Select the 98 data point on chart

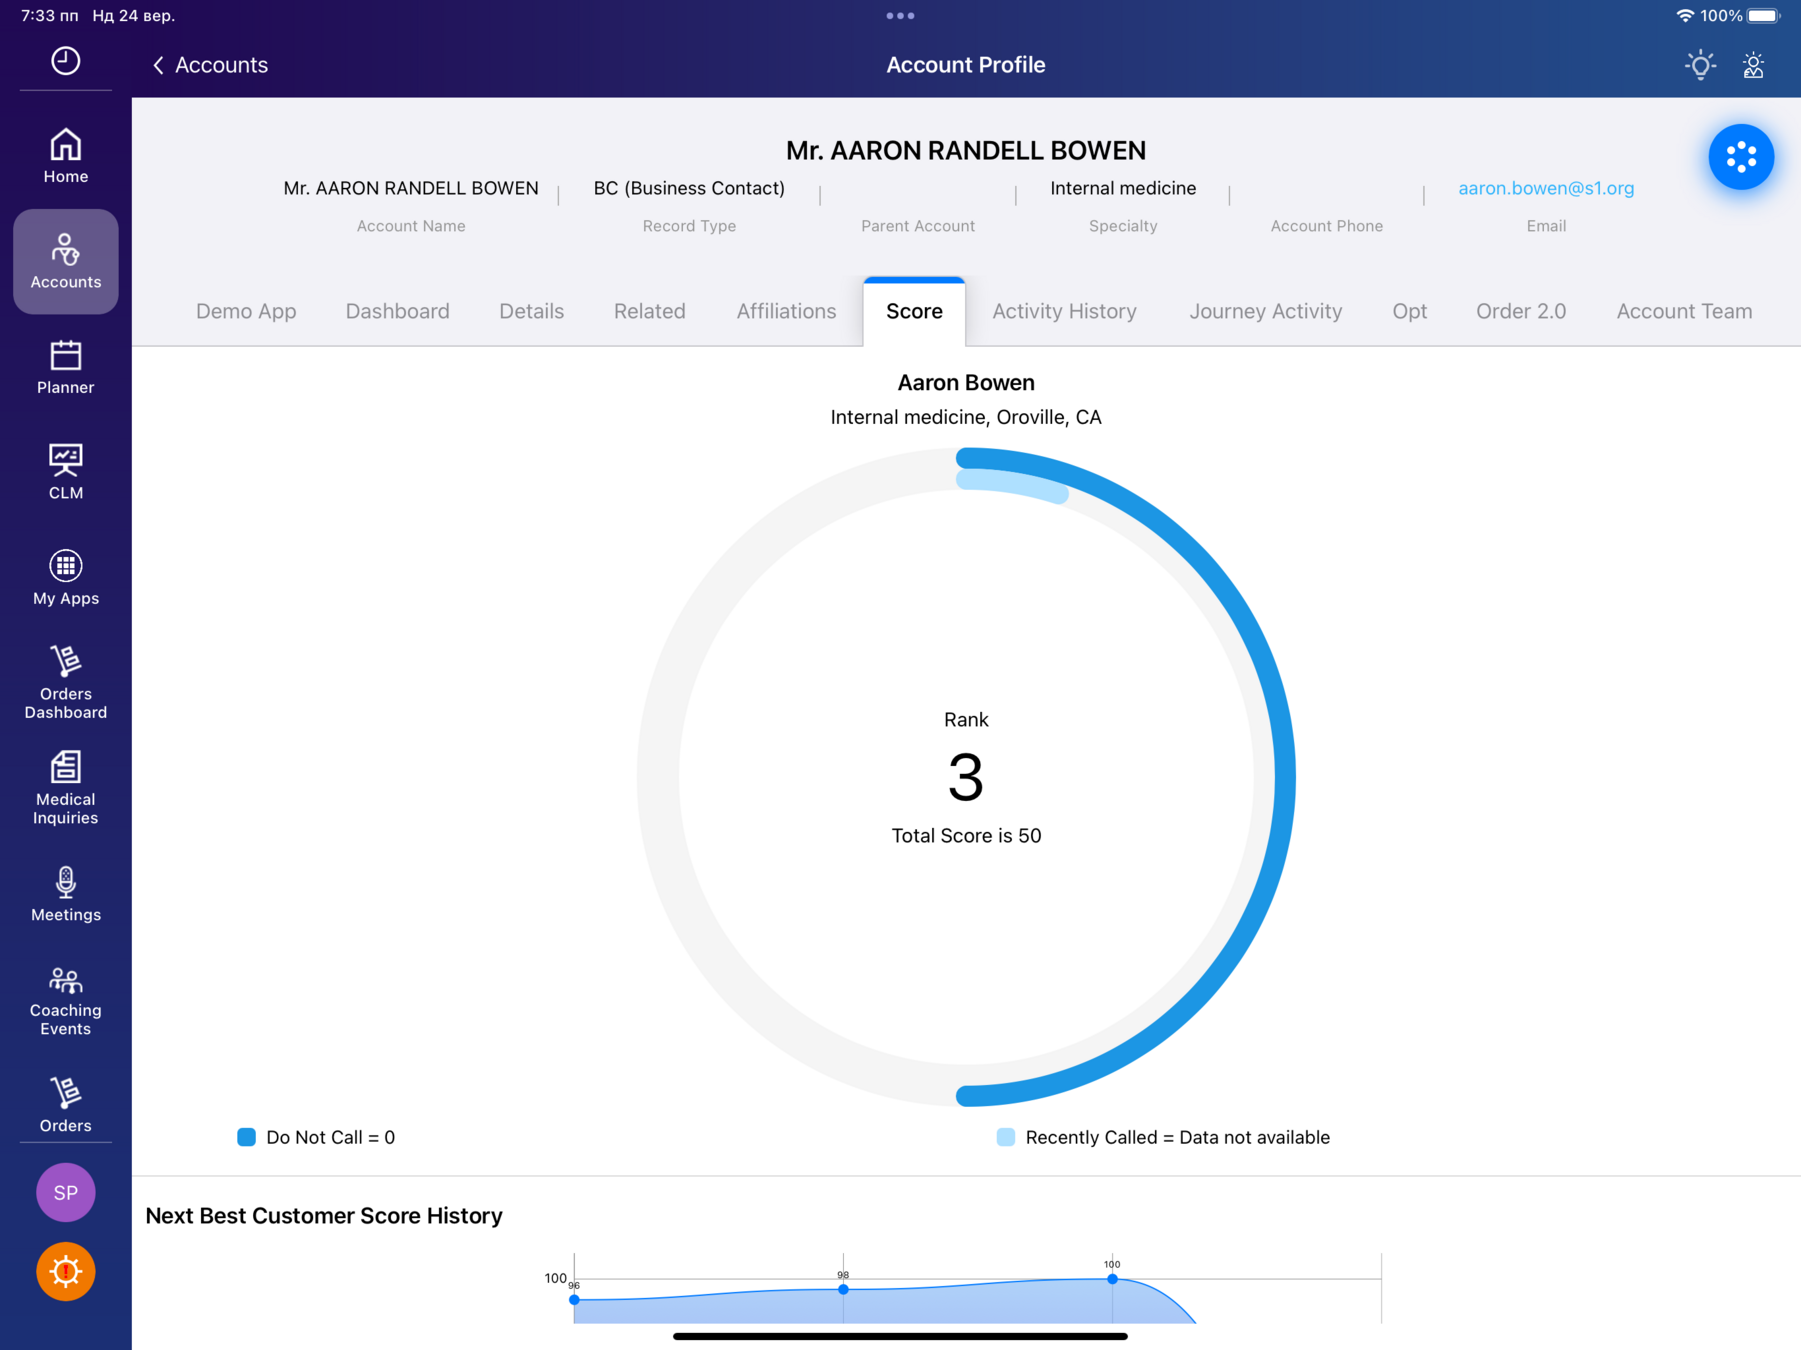(843, 1289)
